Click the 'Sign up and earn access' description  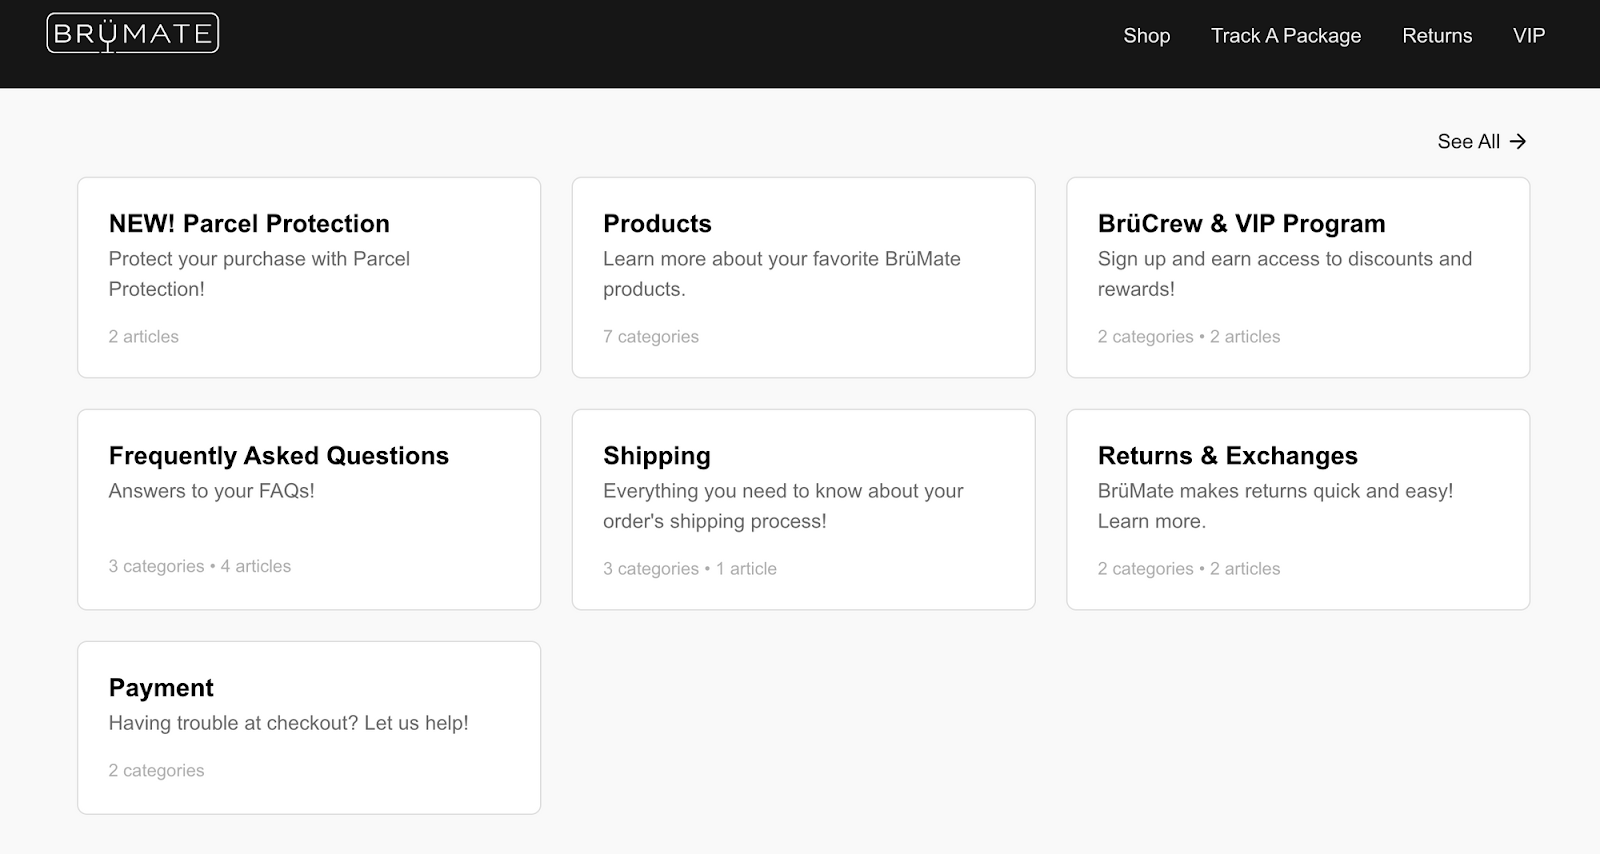point(1285,274)
